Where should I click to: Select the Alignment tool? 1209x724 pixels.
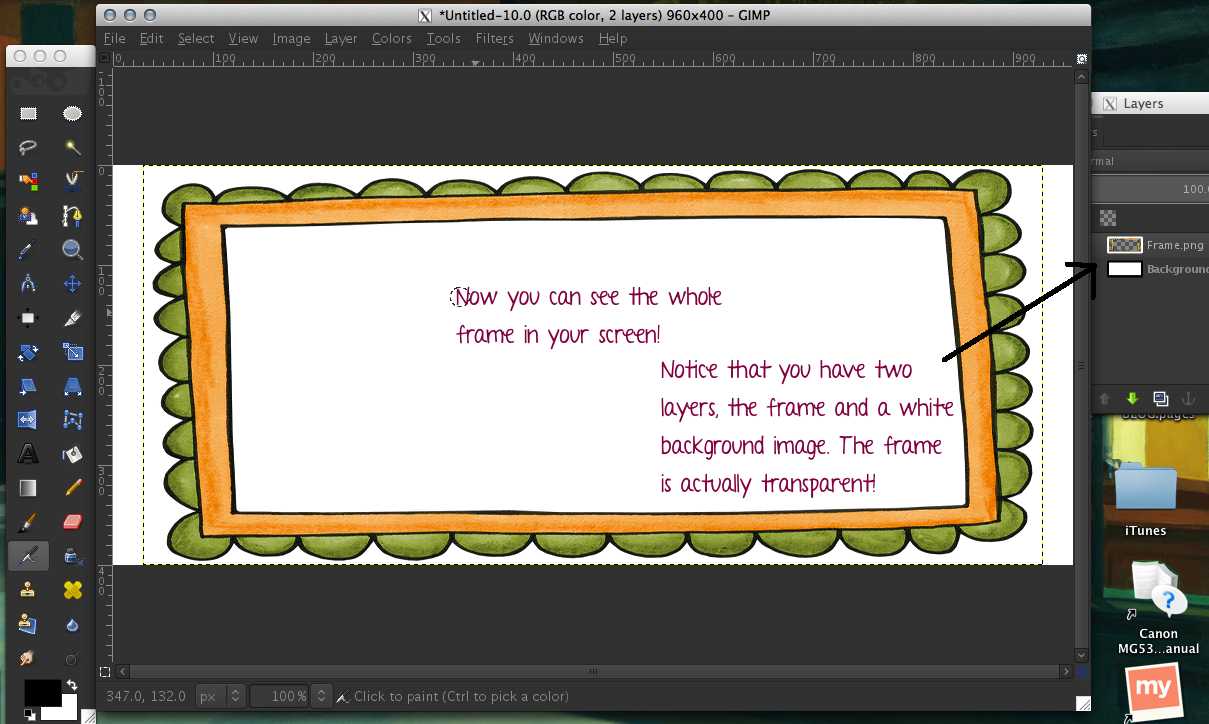(29, 318)
